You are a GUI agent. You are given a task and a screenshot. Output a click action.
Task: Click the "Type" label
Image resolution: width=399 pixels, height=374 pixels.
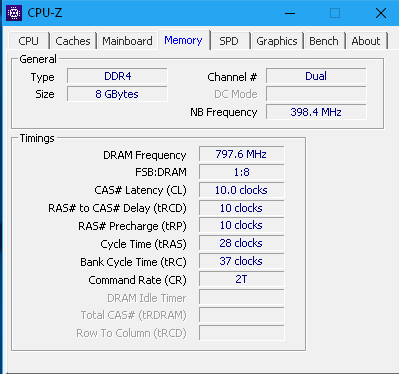click(x=42, y=77)
